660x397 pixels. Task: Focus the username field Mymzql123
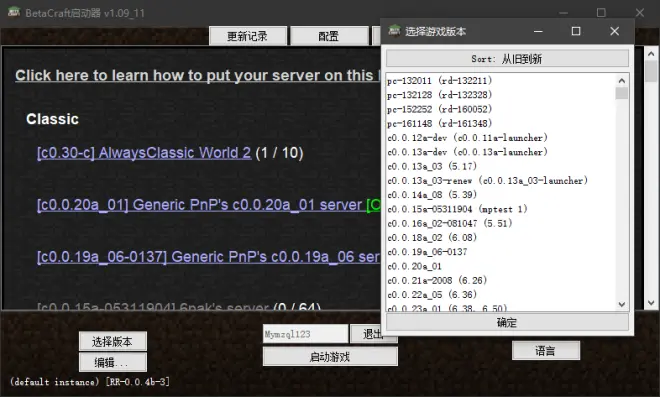[306, 334]
